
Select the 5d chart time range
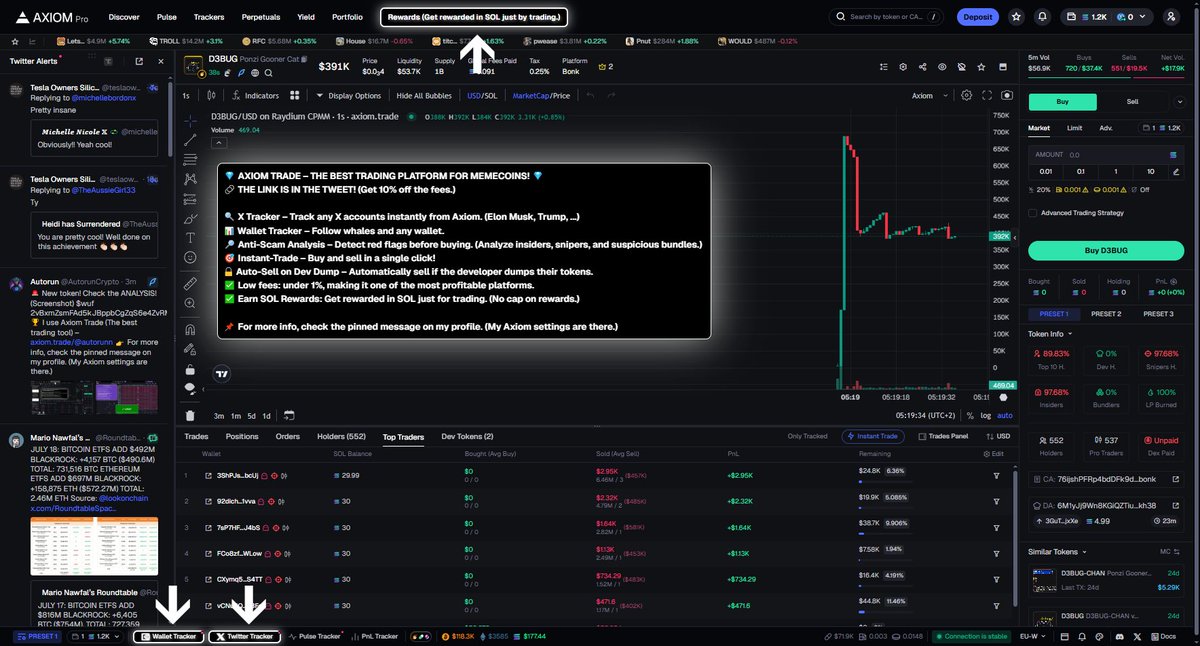[251, 415]
